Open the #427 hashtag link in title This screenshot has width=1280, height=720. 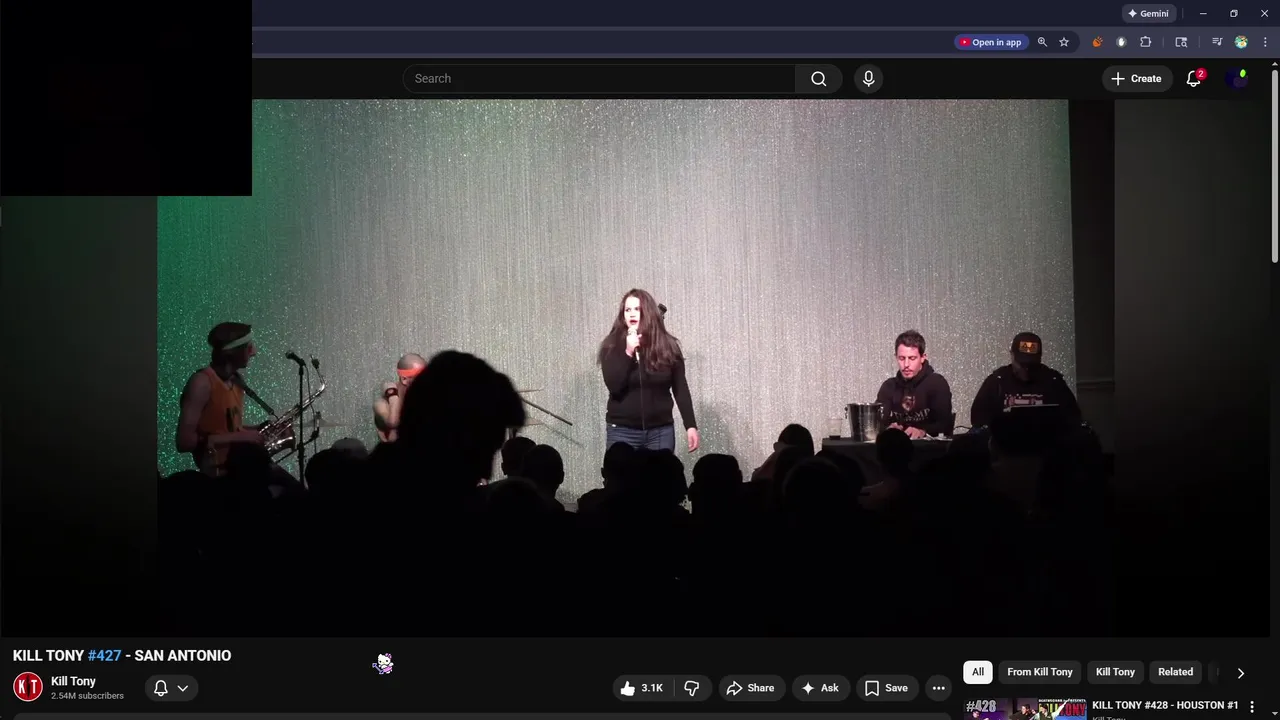tap(104, 655)
